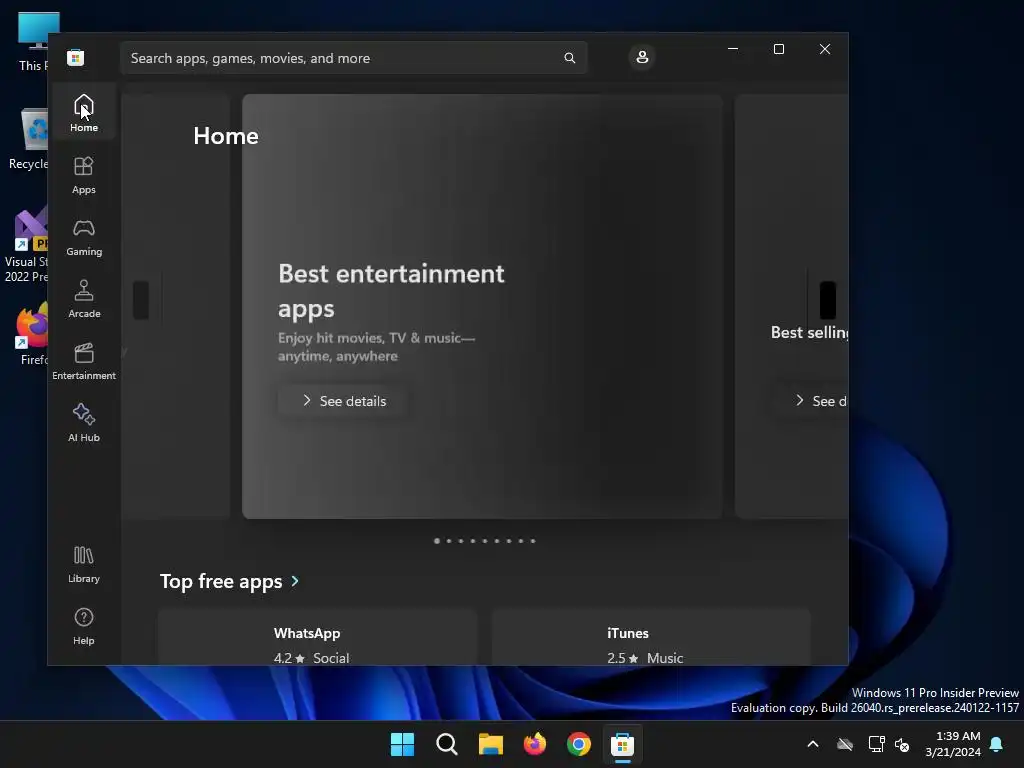Go to the Gaming section
This screenshot has width=1024, height=768.
84,237
